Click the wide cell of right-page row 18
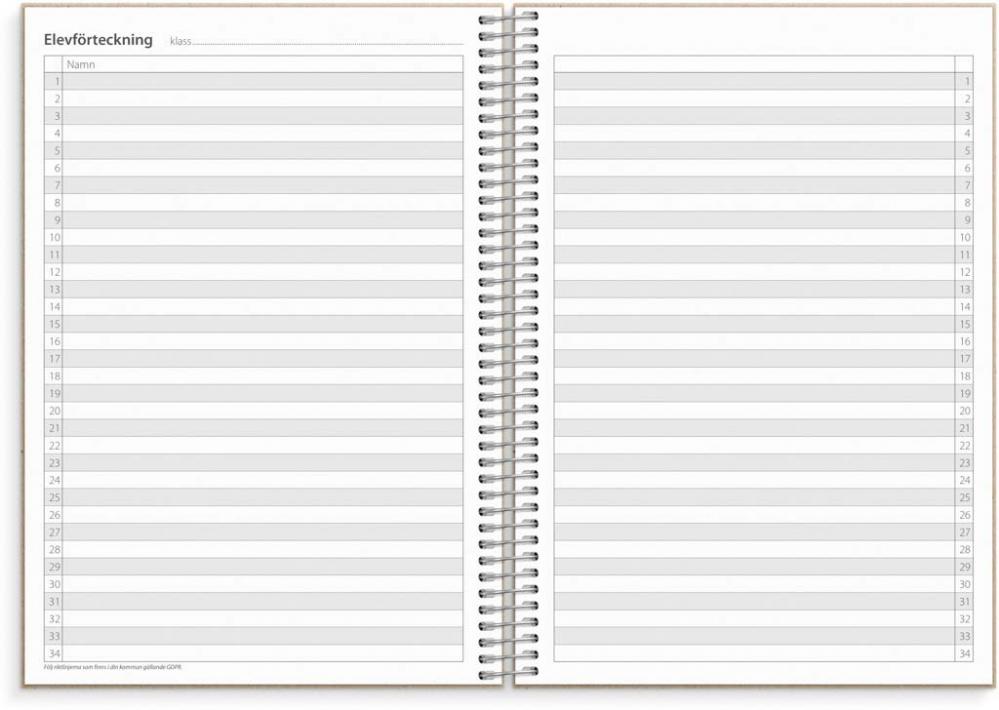Image resolution: width=999 pixels, height=710 pixels. click(x=754, y=376)
